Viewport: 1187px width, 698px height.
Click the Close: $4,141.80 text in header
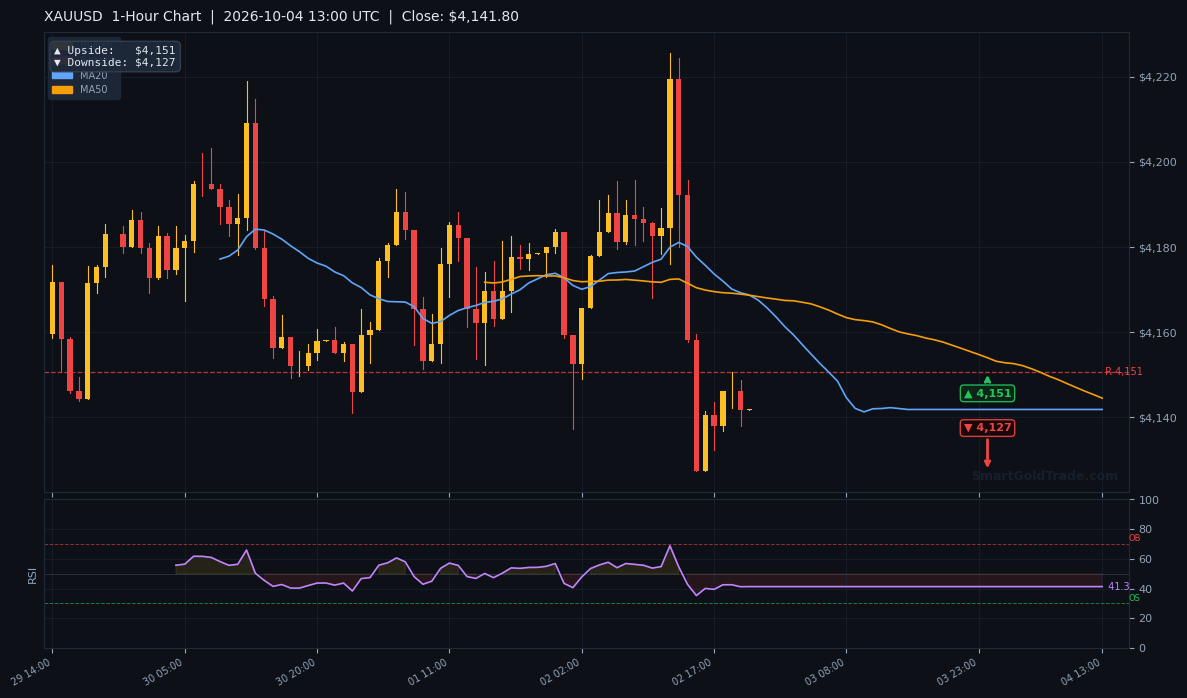click(460, 17)
